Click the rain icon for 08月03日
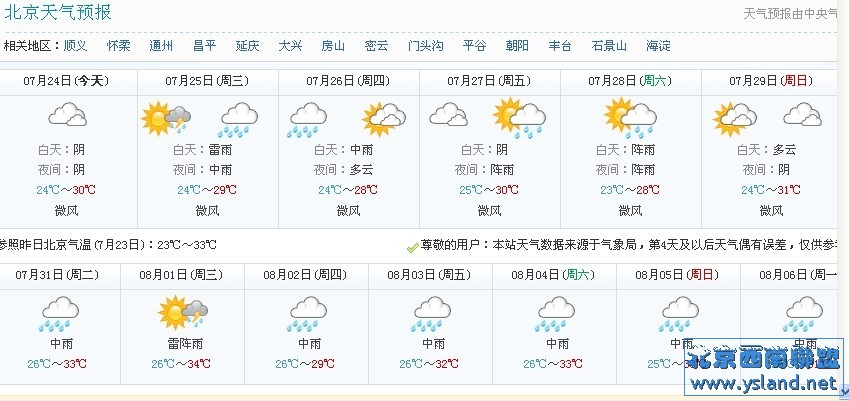849x401 pixels. pos(432,313)
